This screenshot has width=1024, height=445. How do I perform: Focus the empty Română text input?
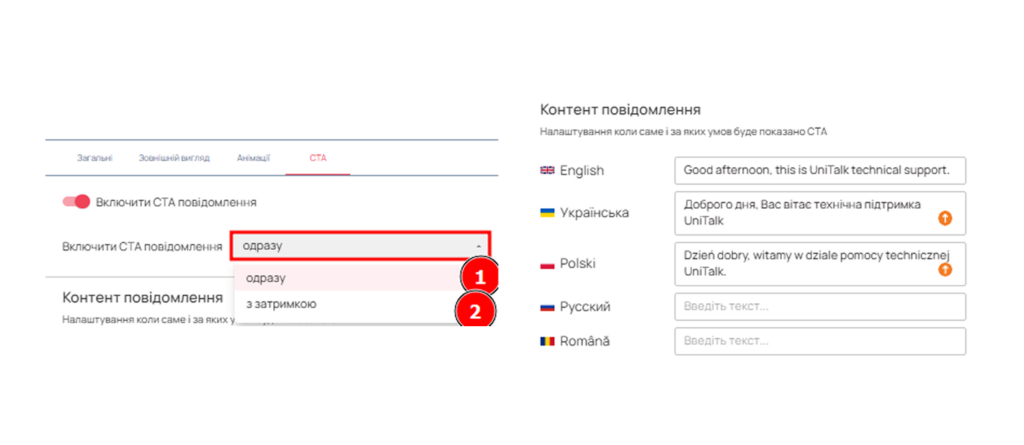point(820,341)
